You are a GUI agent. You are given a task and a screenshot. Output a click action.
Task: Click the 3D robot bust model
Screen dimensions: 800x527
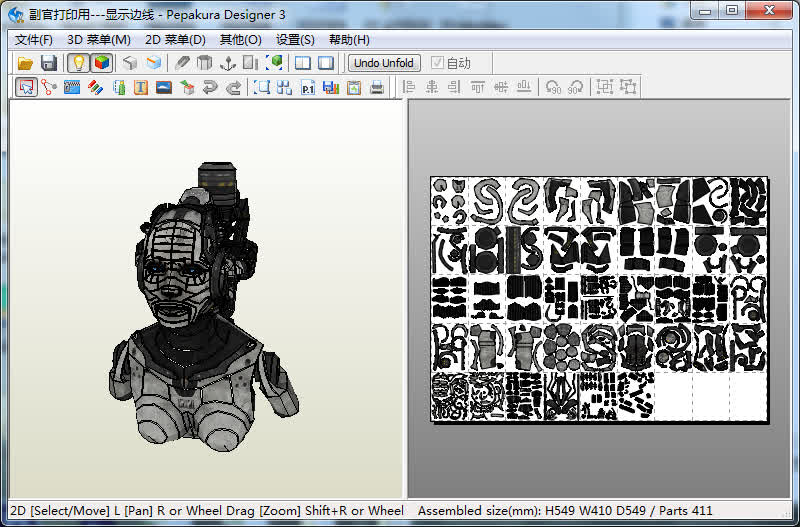pyautogui.click(x=204, y=308)
